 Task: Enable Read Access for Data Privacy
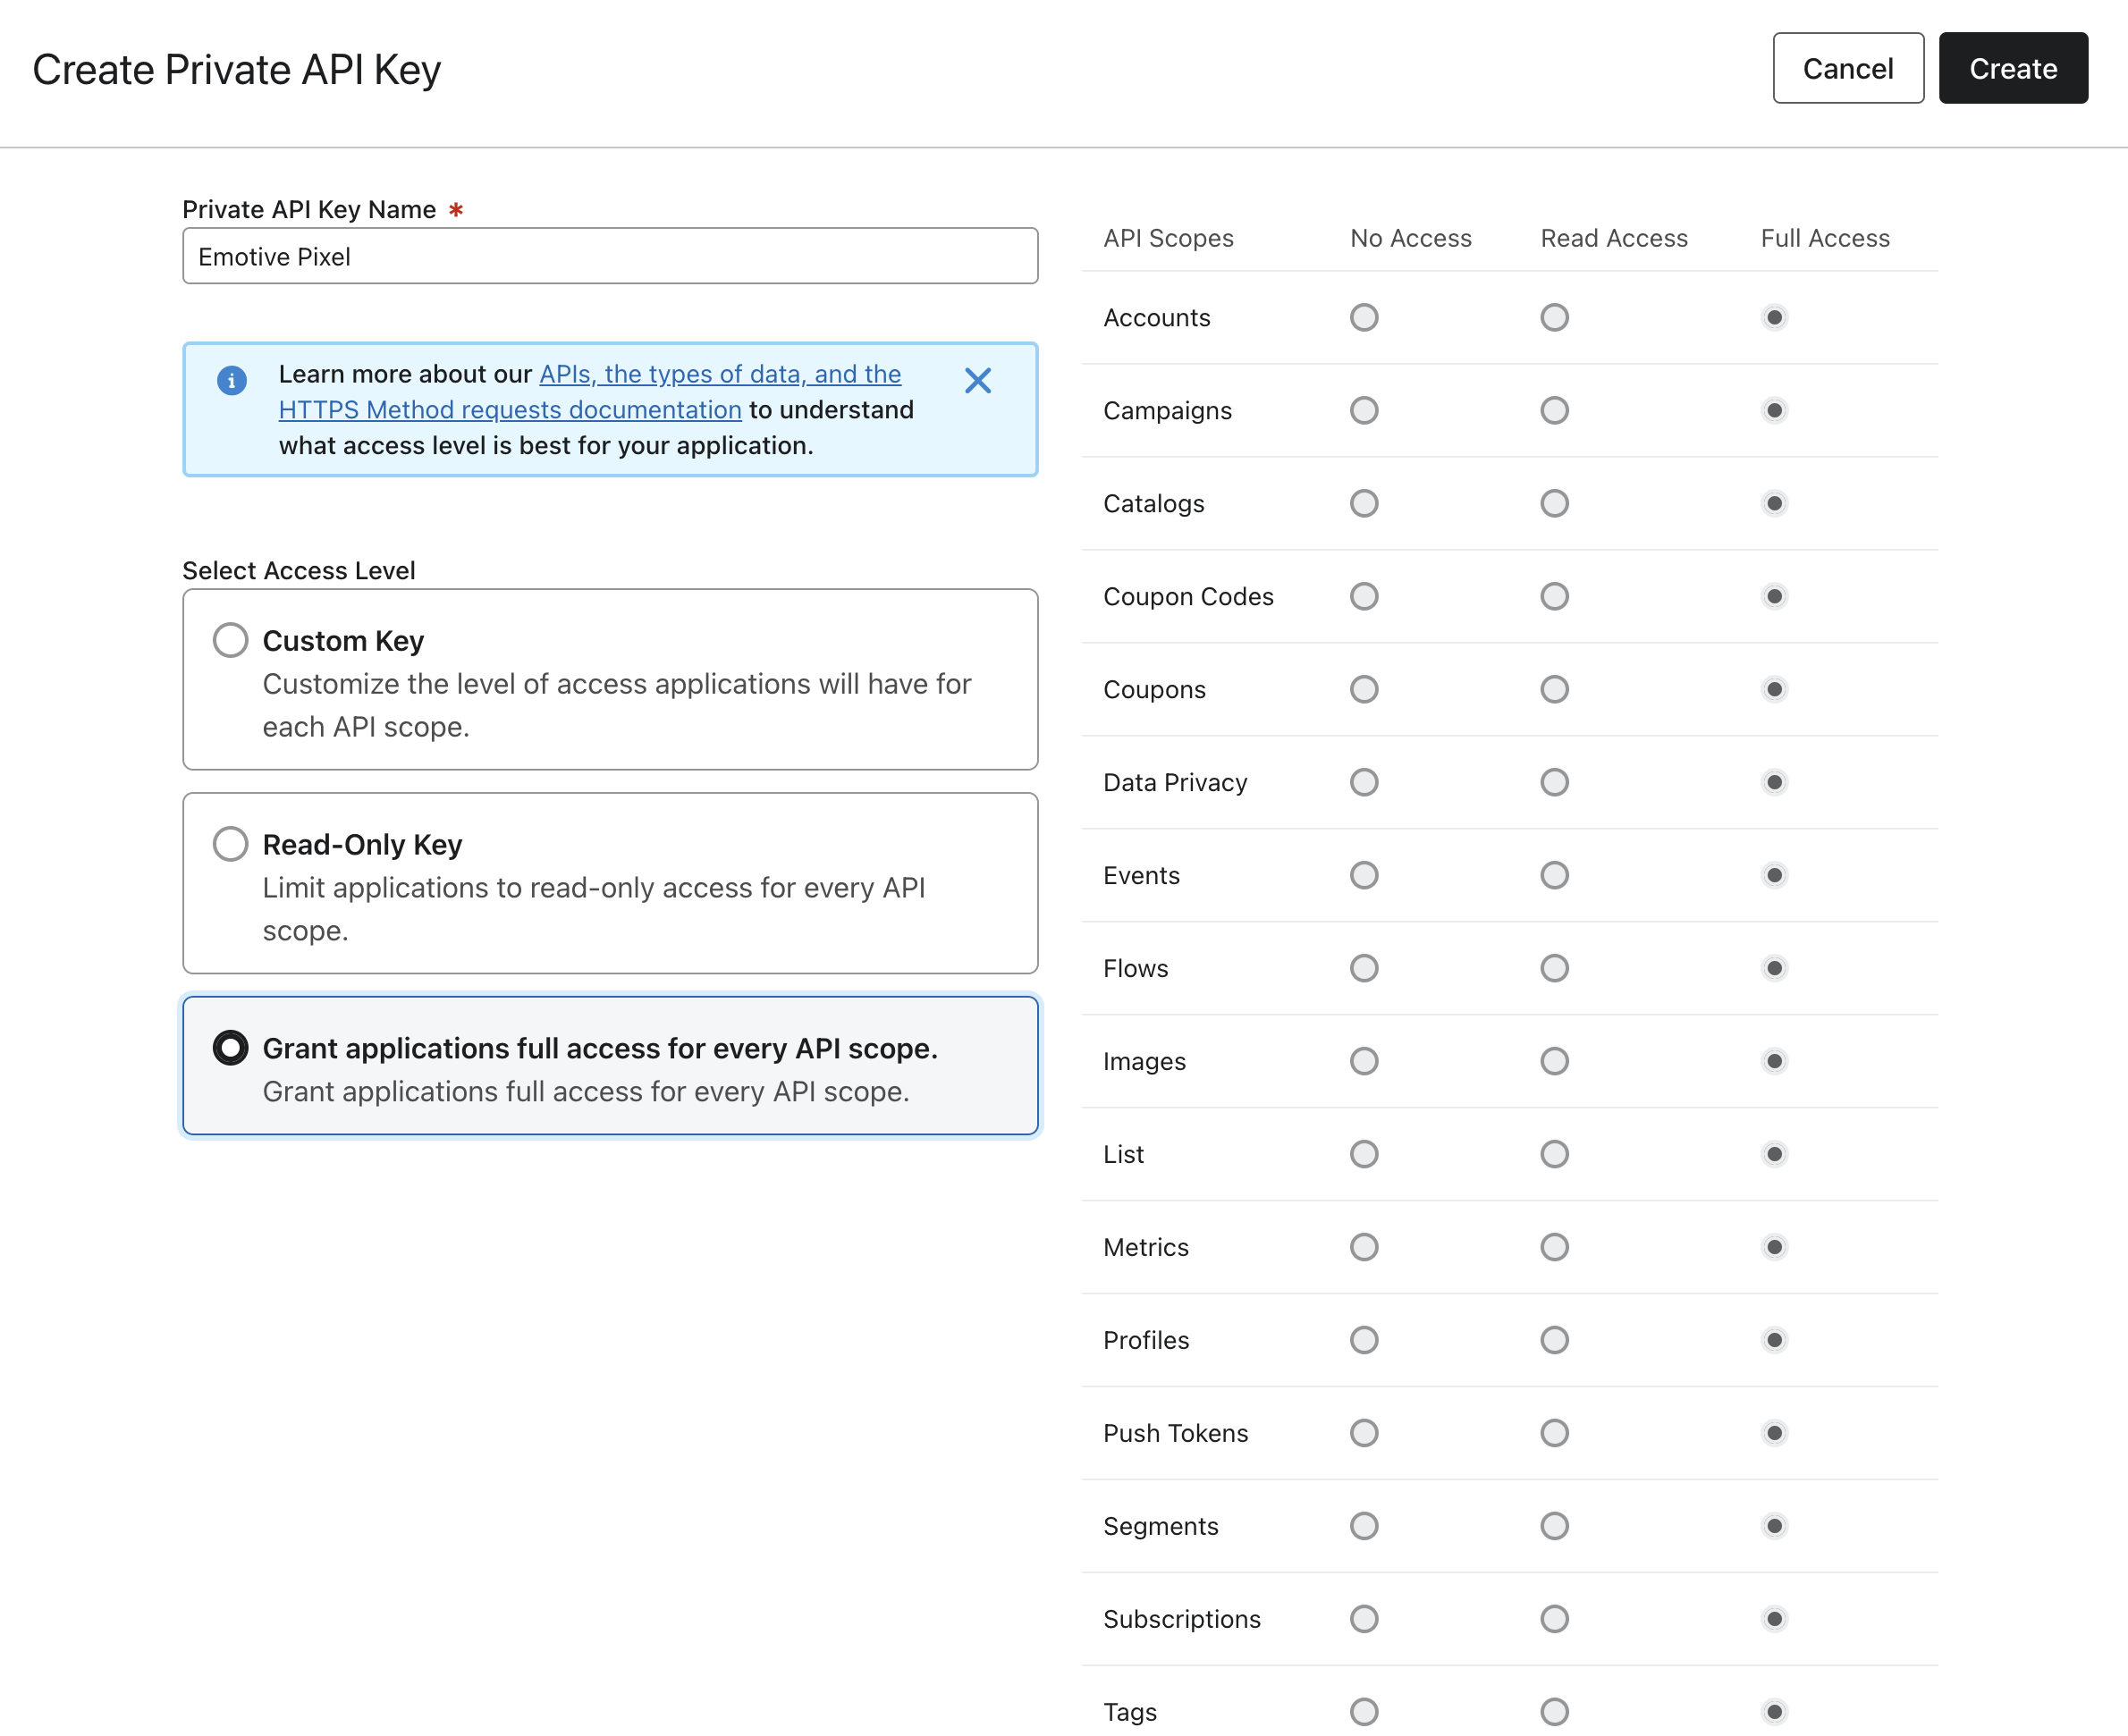pos(1554,782)
